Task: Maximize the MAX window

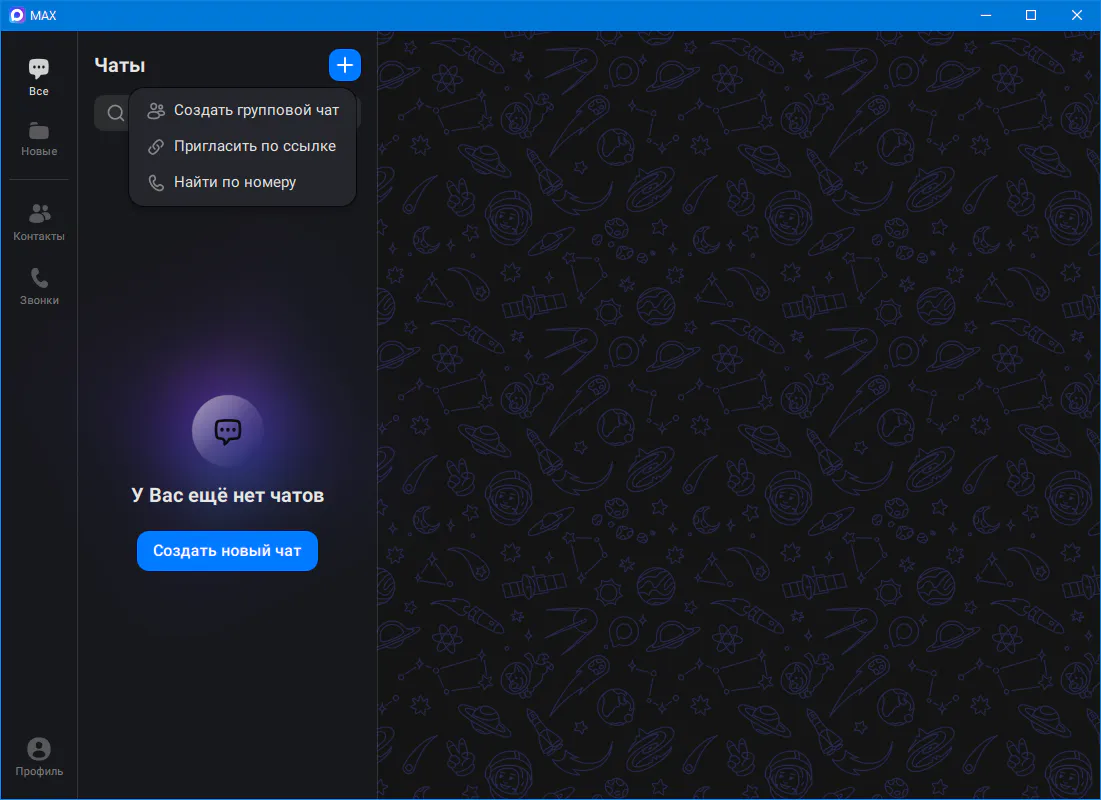Action: [1031, 15]
